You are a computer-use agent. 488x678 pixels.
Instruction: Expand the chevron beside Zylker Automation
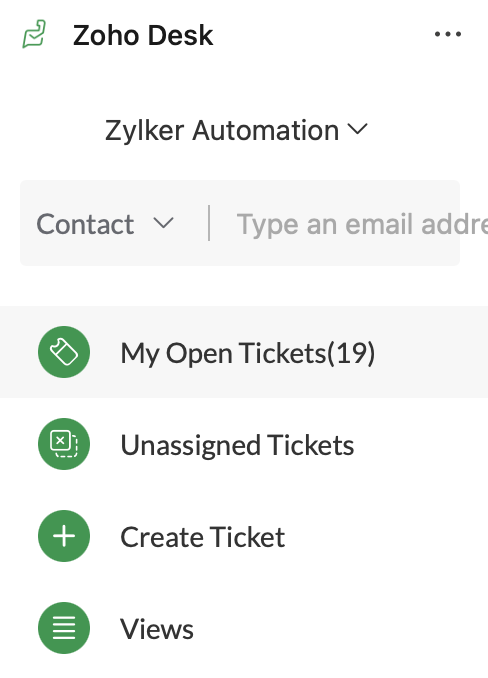pyautogui.click(x=357, y=129)
